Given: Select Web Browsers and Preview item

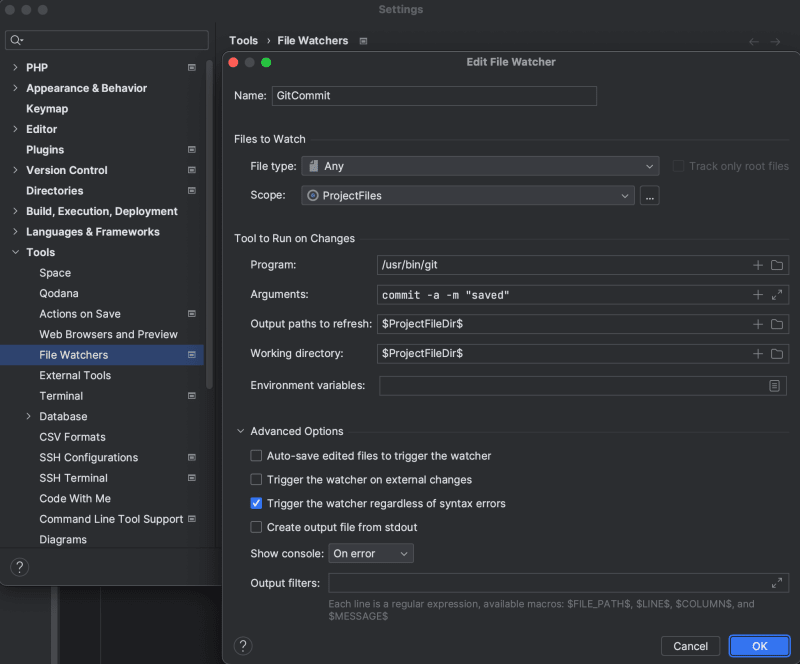Looking at the screenshot, I should point(108,334).
